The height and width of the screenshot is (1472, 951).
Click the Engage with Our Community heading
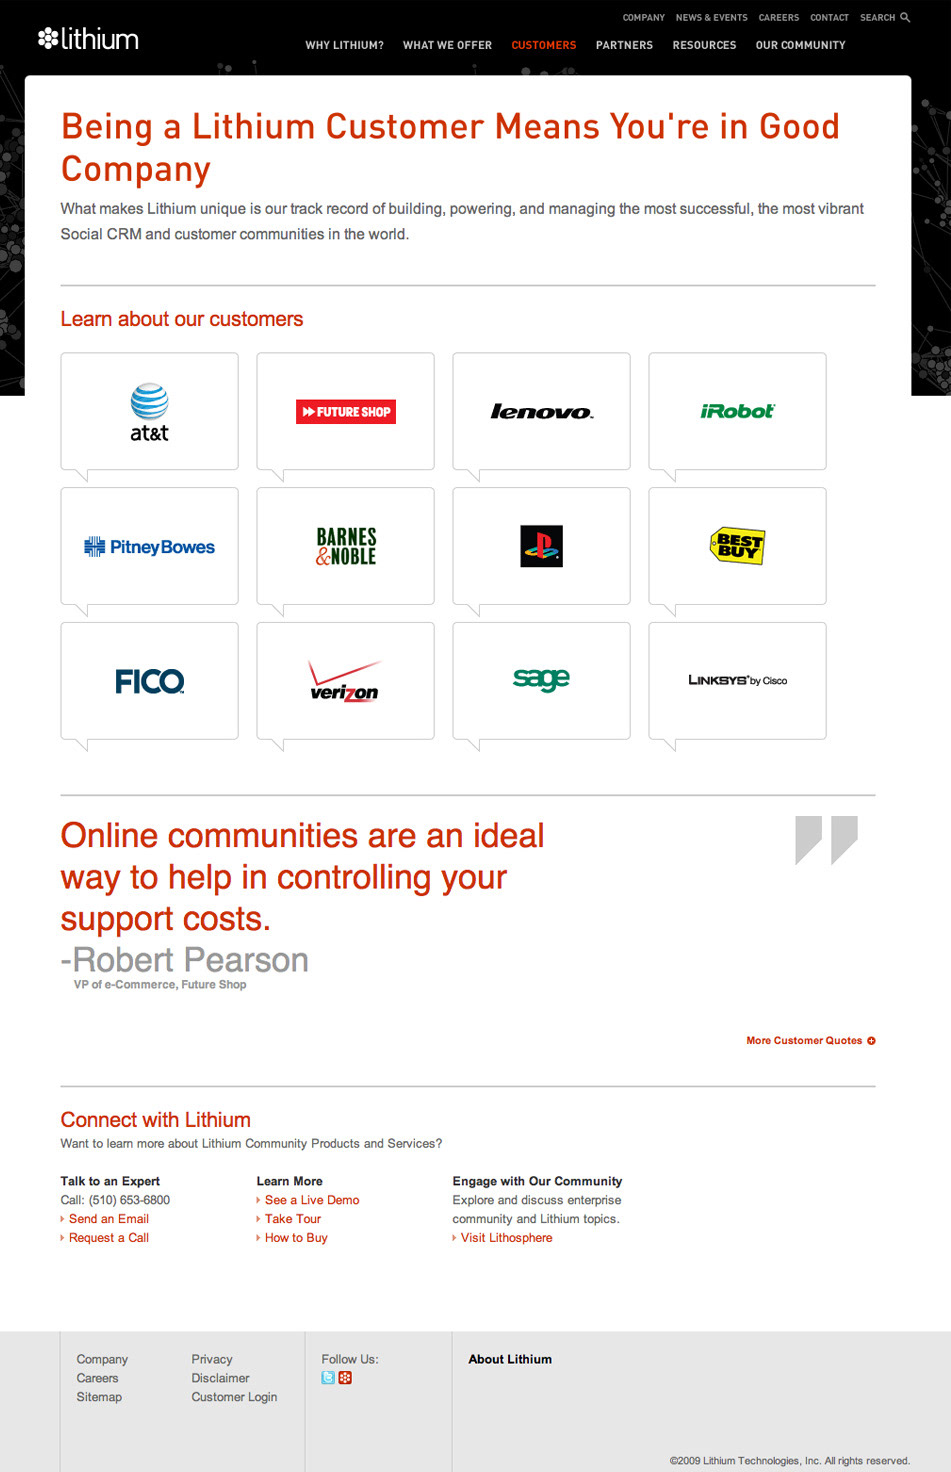tap(537, 1181)
